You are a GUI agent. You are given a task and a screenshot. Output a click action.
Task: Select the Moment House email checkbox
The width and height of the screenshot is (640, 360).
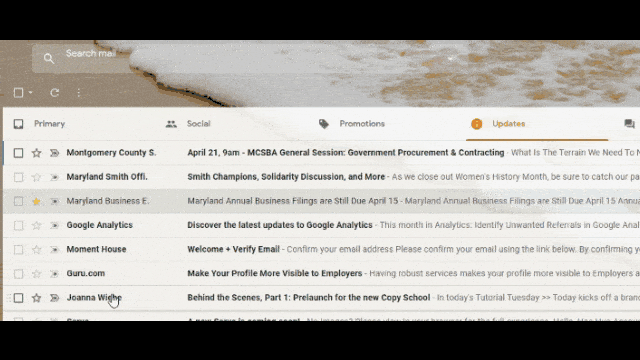[x=18, y=249]
